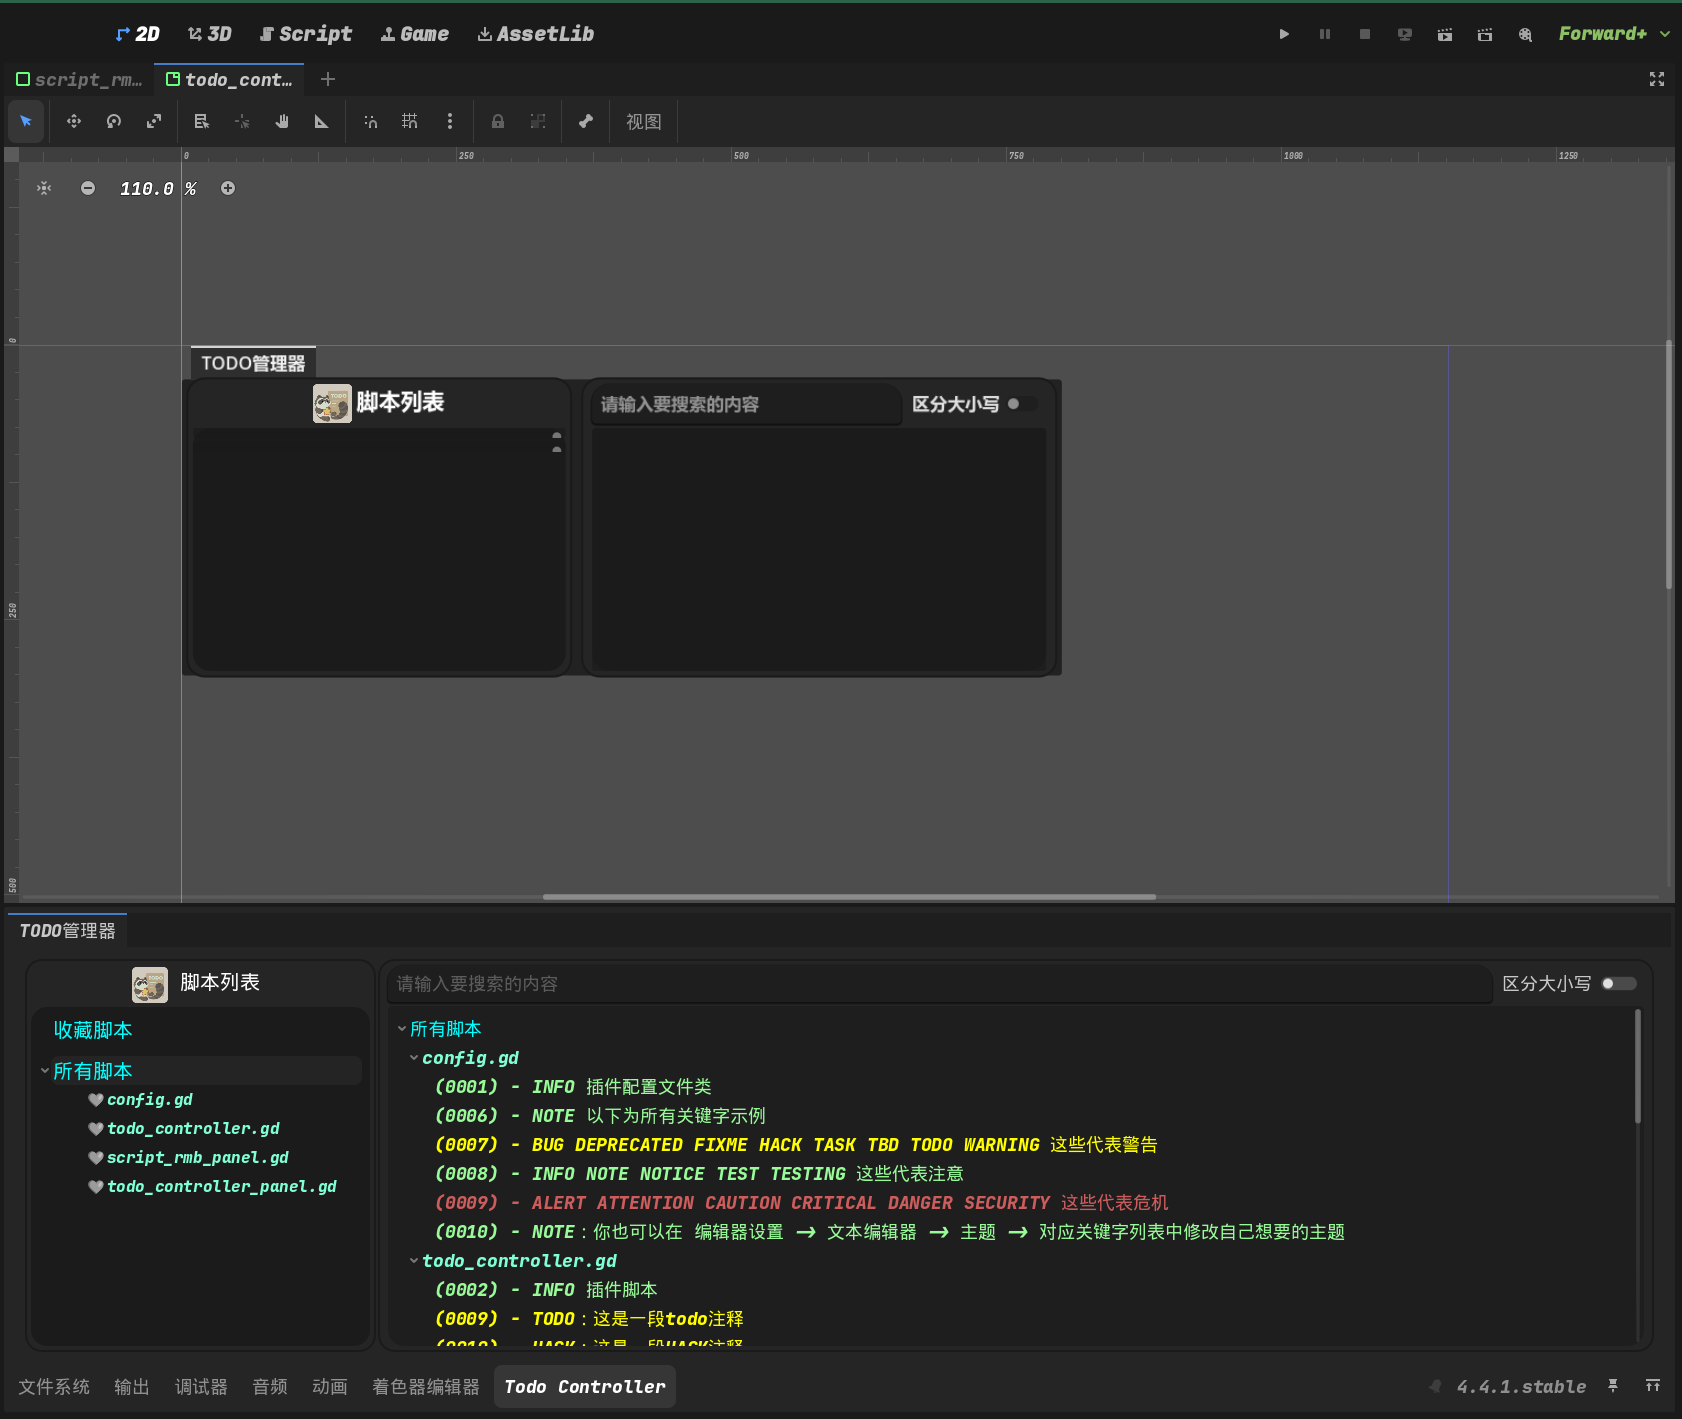Stop the running project

click(1365, 34)
